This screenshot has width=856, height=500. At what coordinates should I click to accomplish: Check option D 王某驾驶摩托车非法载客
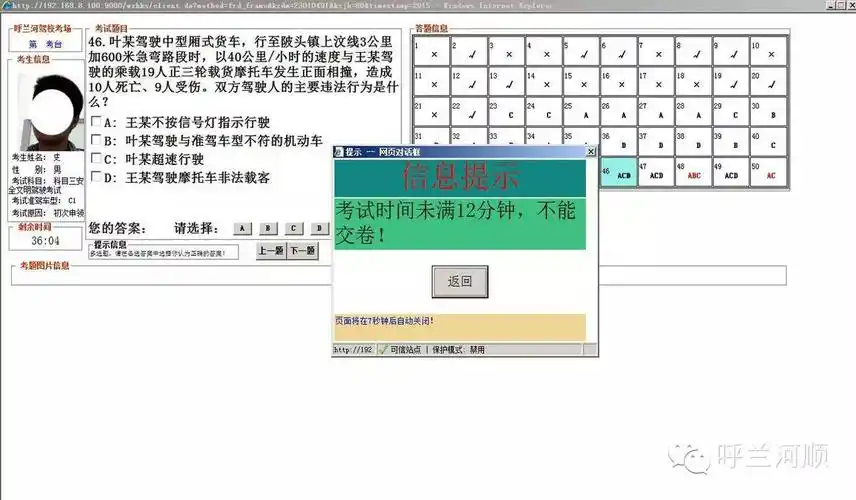pyautogui.click(x=96, y=177)
